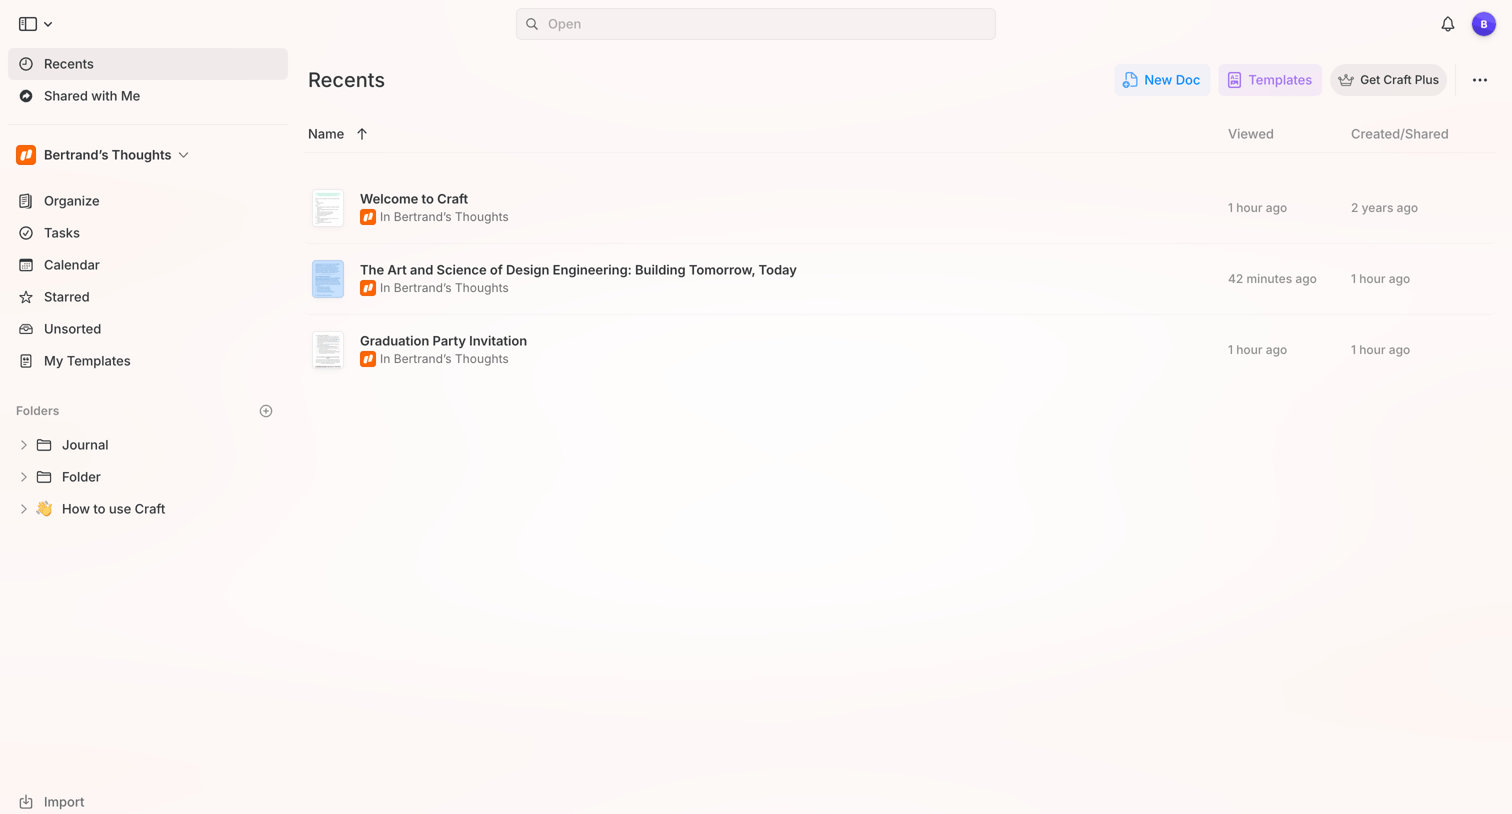Sort by Name column header
1512x814 pixels.
click(326, 134)
